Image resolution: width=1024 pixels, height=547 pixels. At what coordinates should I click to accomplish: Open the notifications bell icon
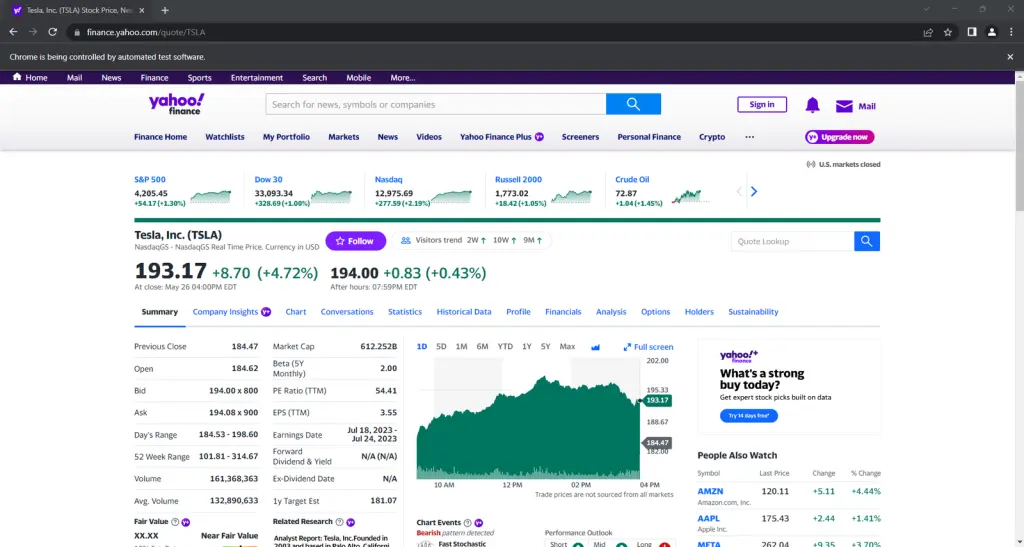[x=812, y=105]
